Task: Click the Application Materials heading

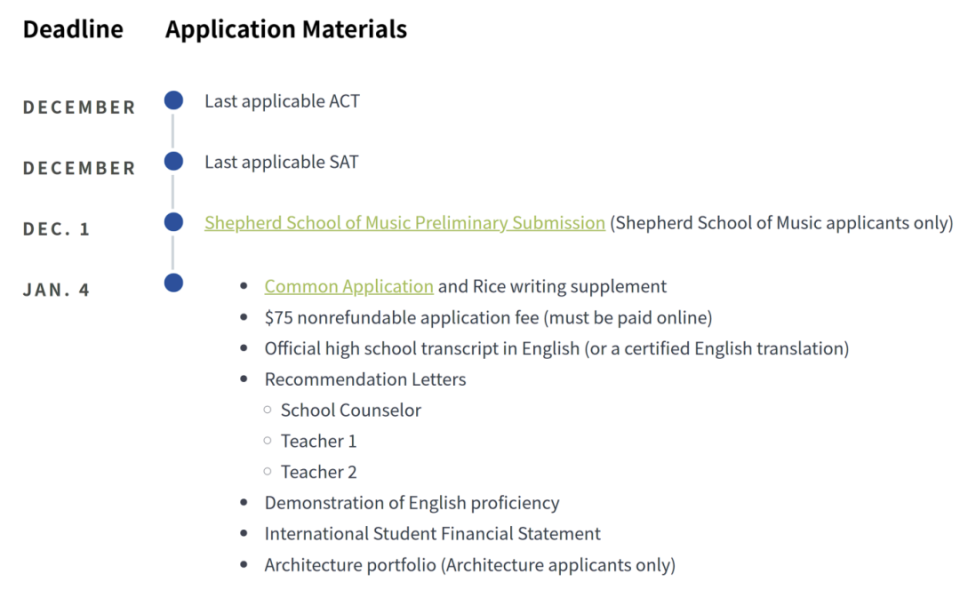Action: point(286,30)
